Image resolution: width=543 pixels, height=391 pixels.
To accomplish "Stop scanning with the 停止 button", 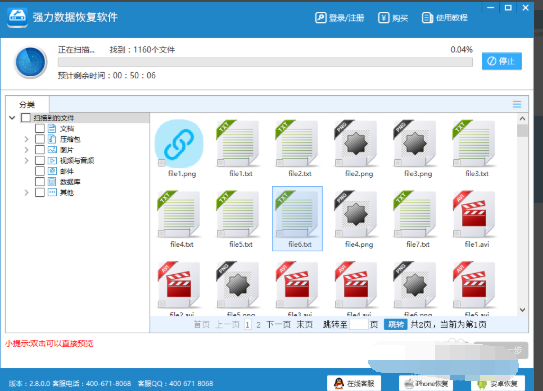I will pos(502,61).
